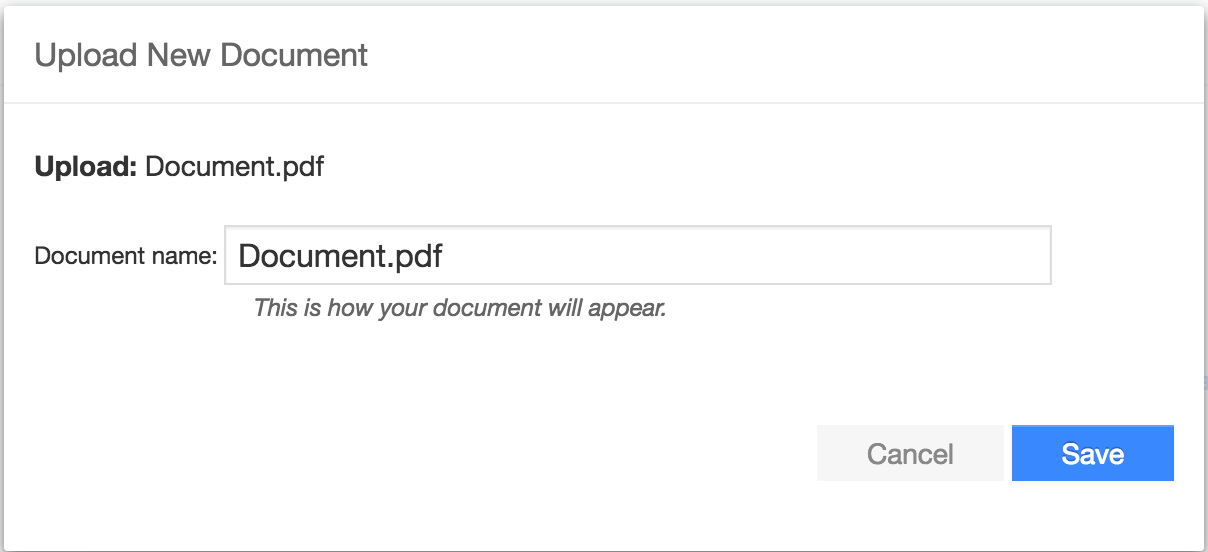This screenshot has width=1208, height=552.
Task: Click the word "Upload" in the dialog title
Action: click(87, 55)
